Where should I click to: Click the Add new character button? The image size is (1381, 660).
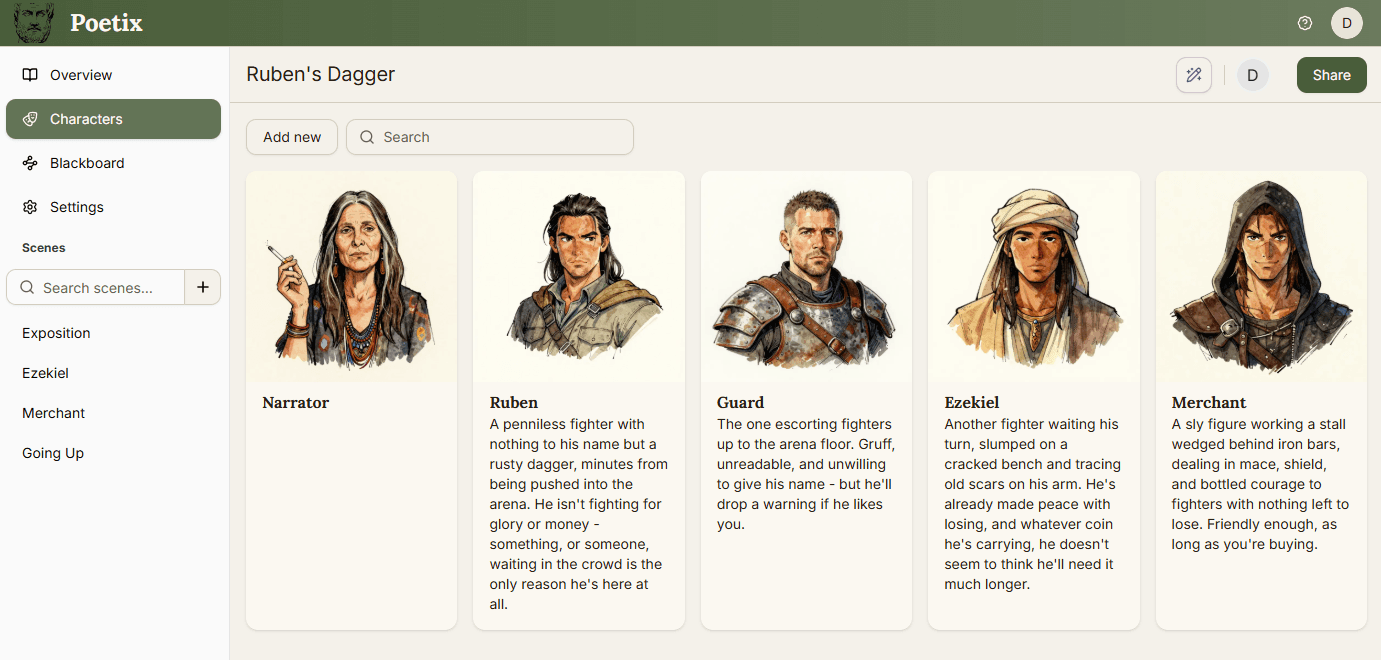[x=292, y=137]
